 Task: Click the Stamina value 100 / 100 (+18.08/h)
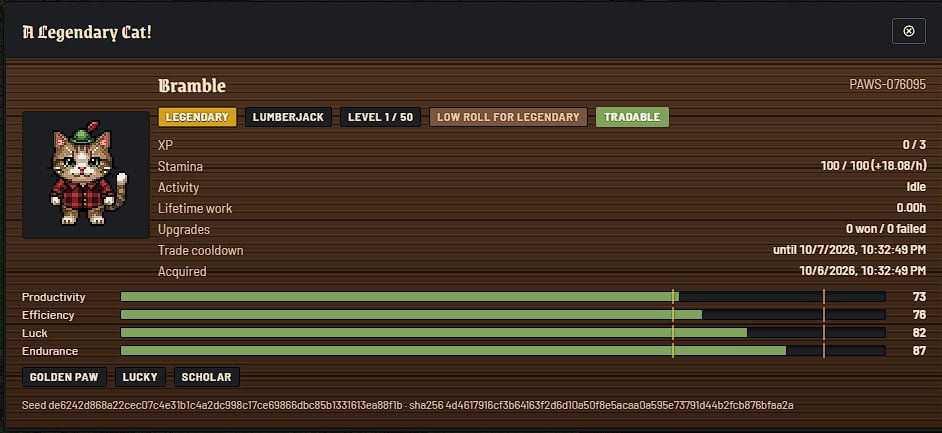click(x=873, y=166)
